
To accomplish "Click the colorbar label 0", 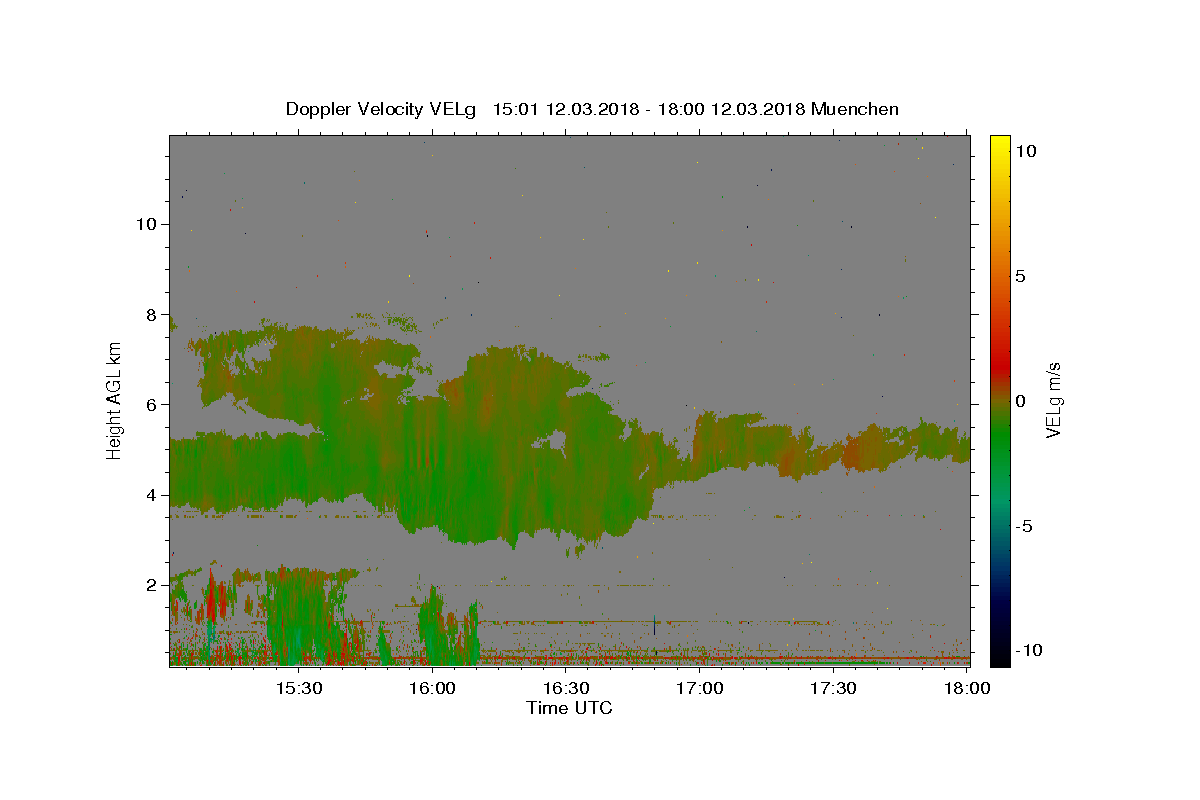I will 1020,401.
